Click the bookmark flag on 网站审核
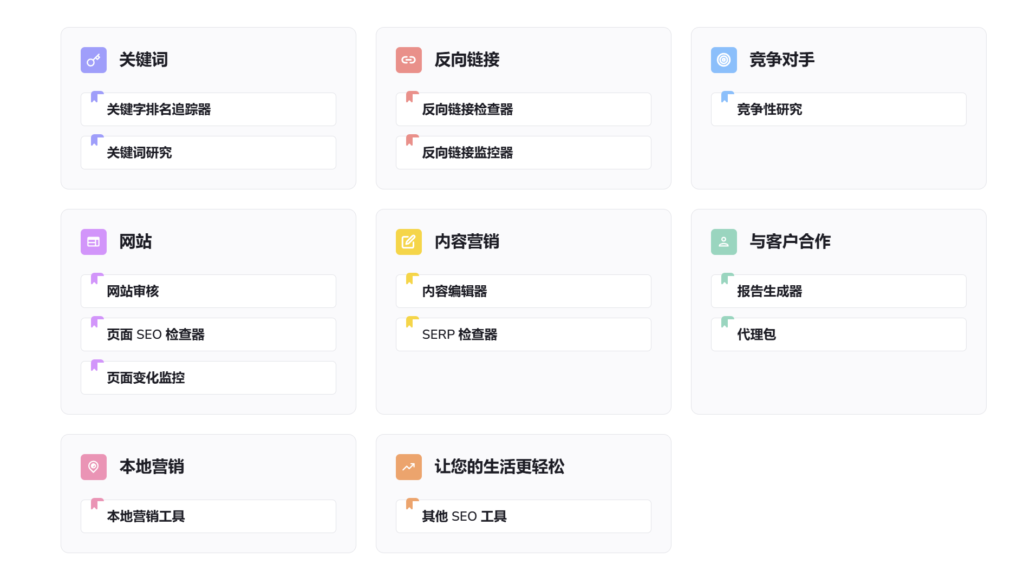 point(97,279)
